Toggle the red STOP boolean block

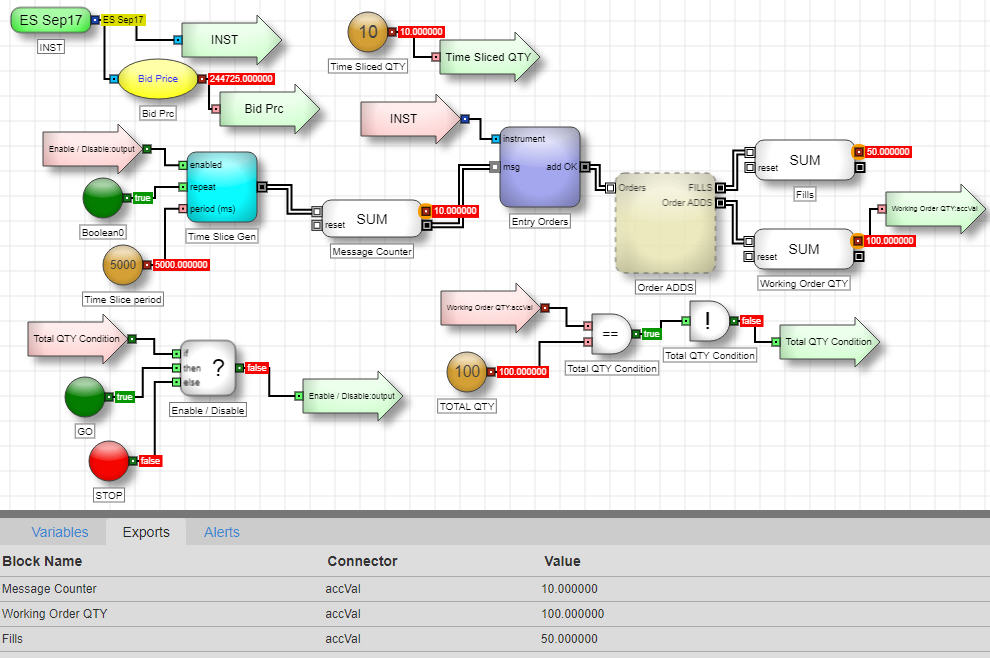click(x=110, y=461)
